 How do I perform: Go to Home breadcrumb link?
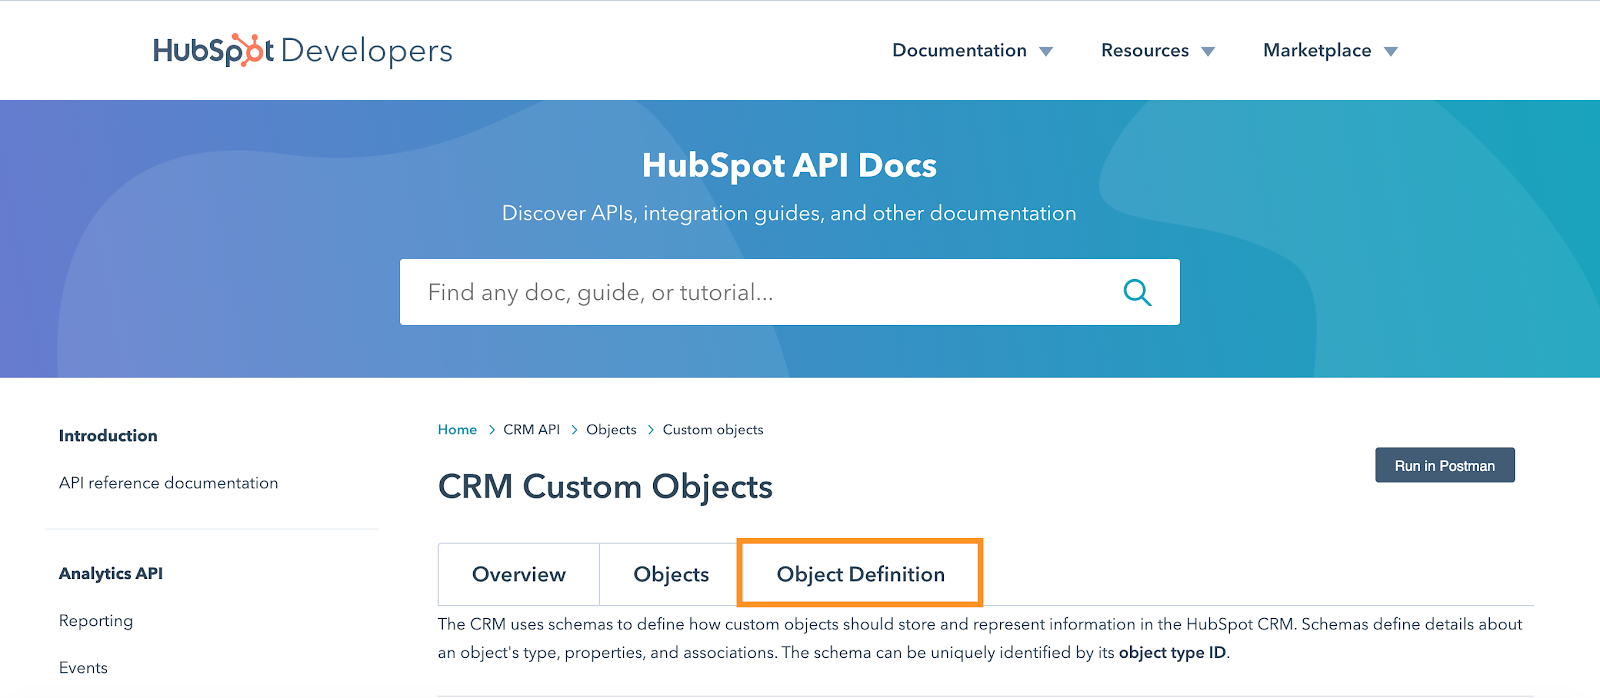(457, 430)
